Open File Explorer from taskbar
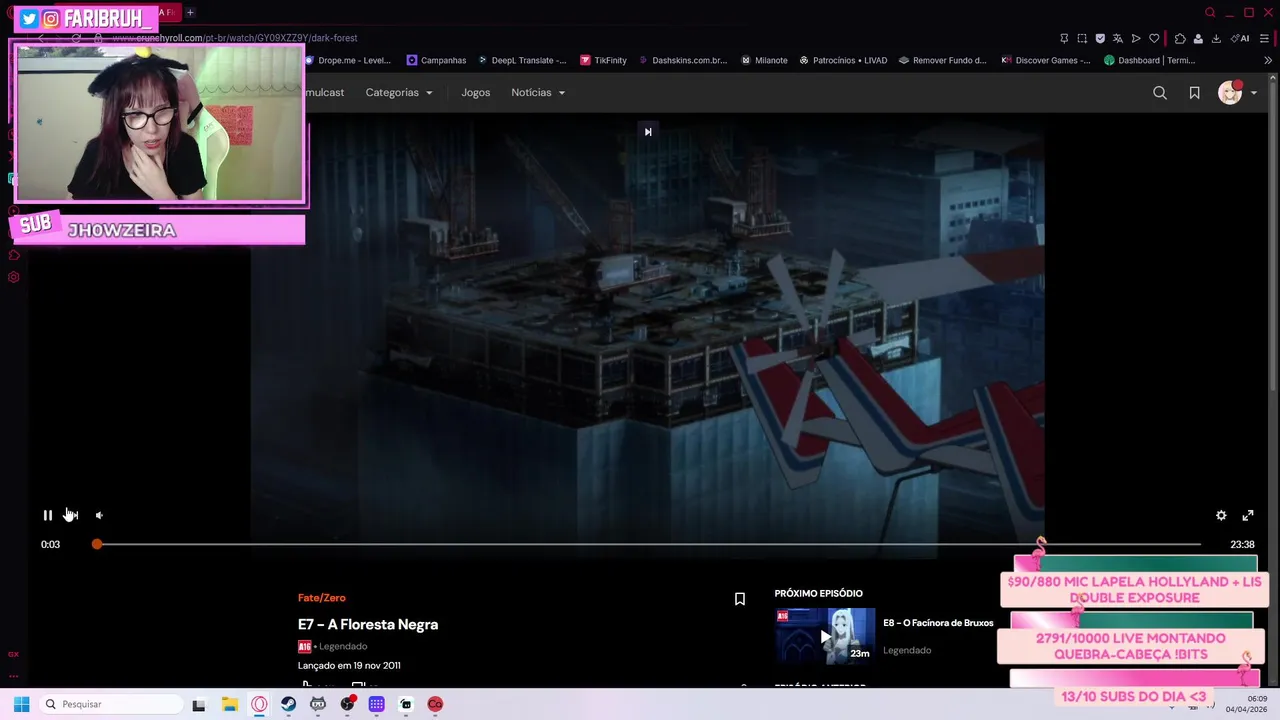Viewport: 1280px width, 720px height. pos(229,704)
